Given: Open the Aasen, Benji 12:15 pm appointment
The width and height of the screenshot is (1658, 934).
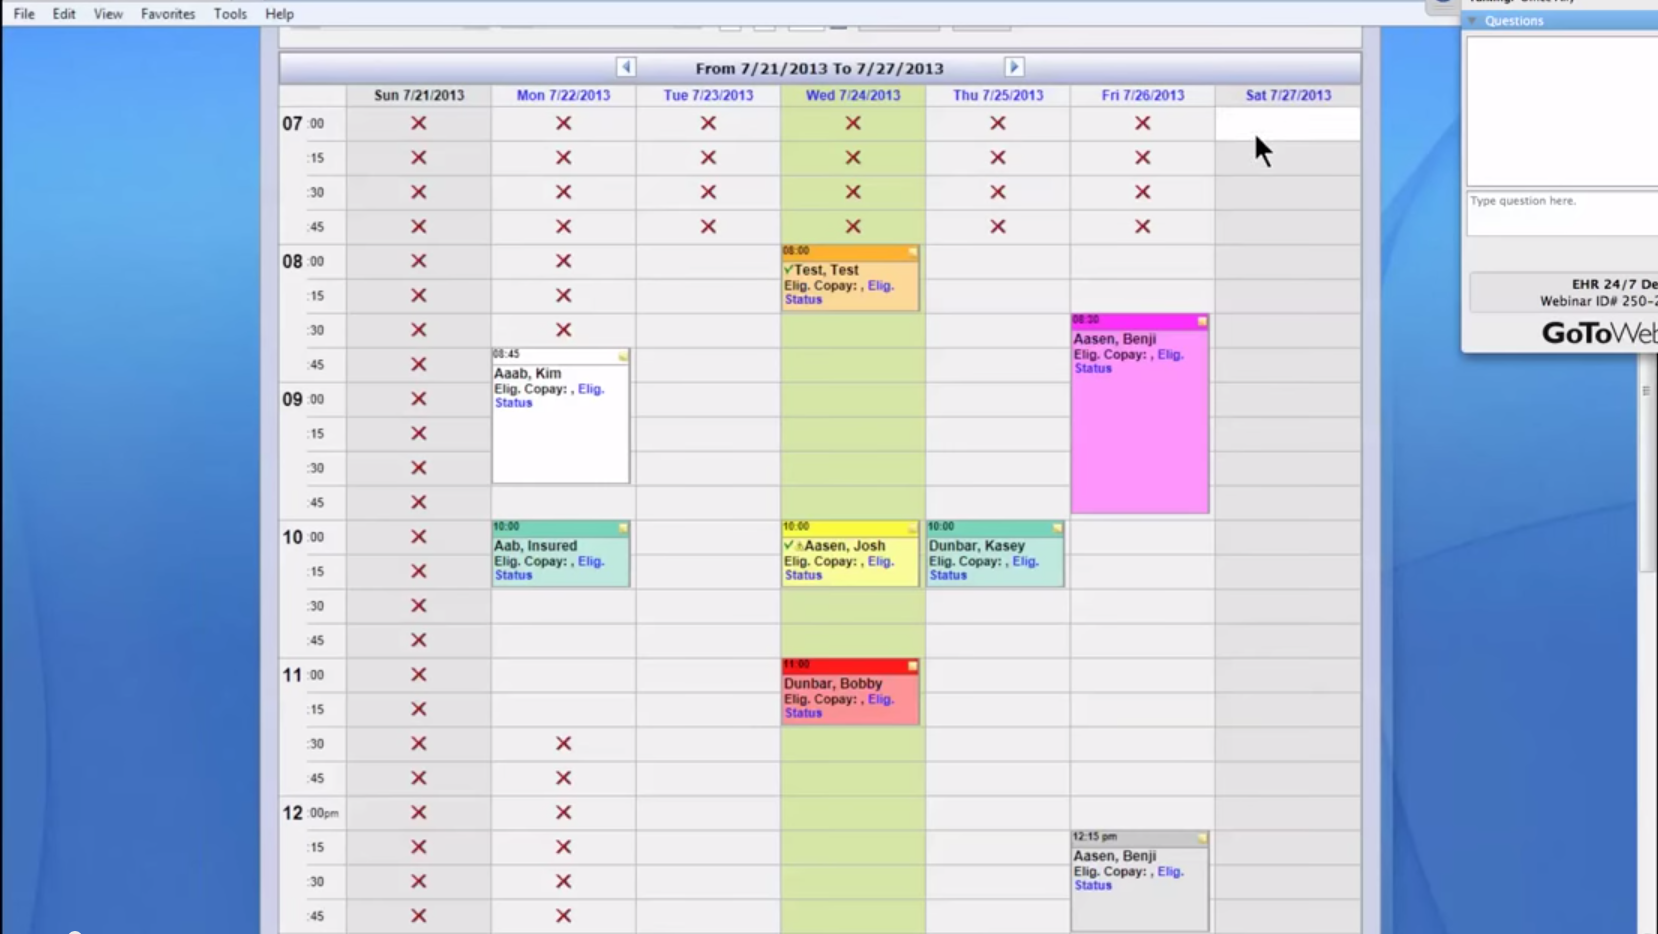Looking at the screenshot, I should coord(1140,881).
